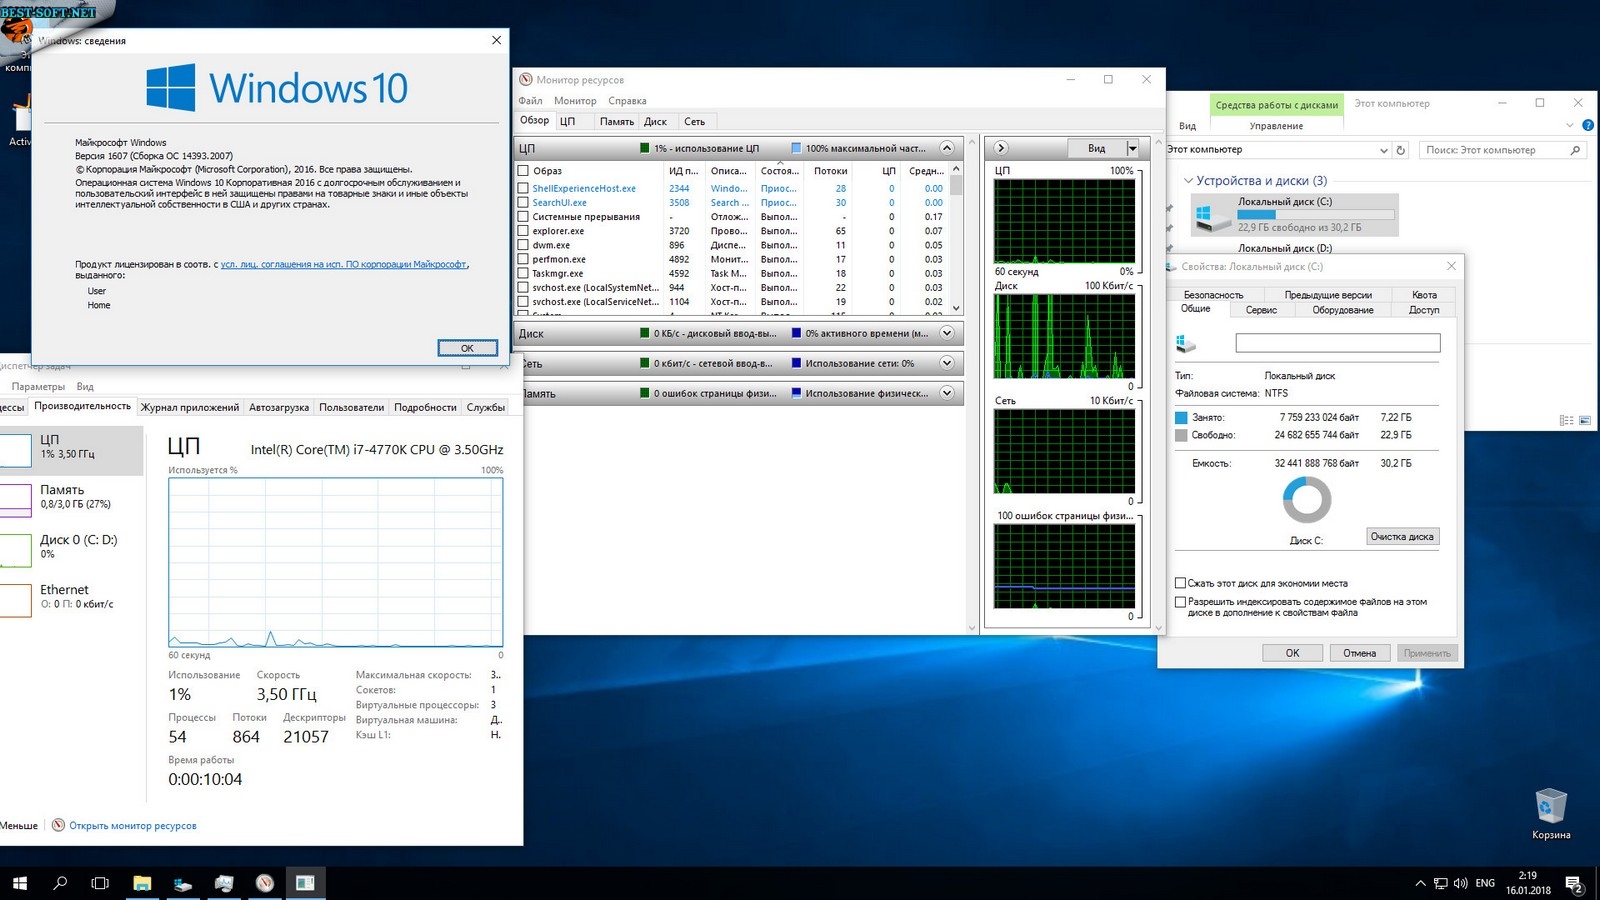Open the Автозагрузка tab in Task Manager
1600x900 pixels.
[x=279, y=407]
